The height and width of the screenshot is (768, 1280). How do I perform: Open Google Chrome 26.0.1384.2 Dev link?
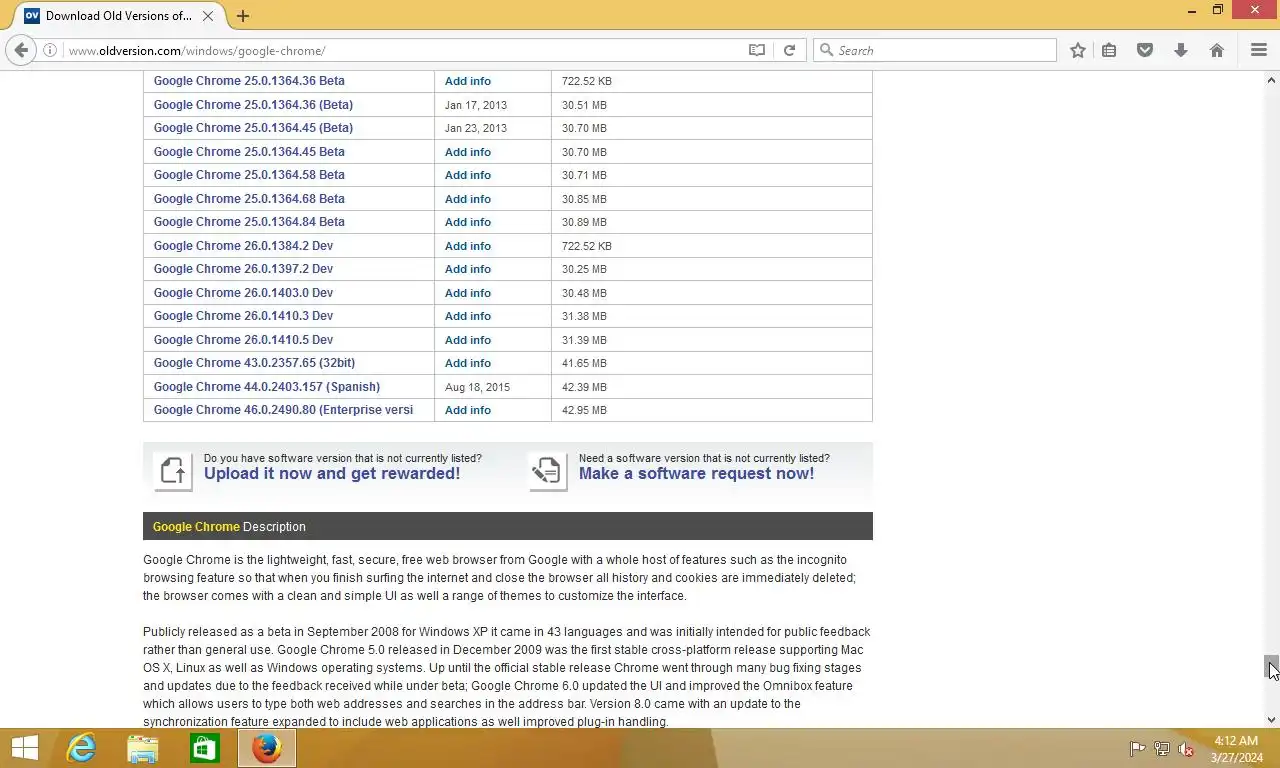[243, 246]
